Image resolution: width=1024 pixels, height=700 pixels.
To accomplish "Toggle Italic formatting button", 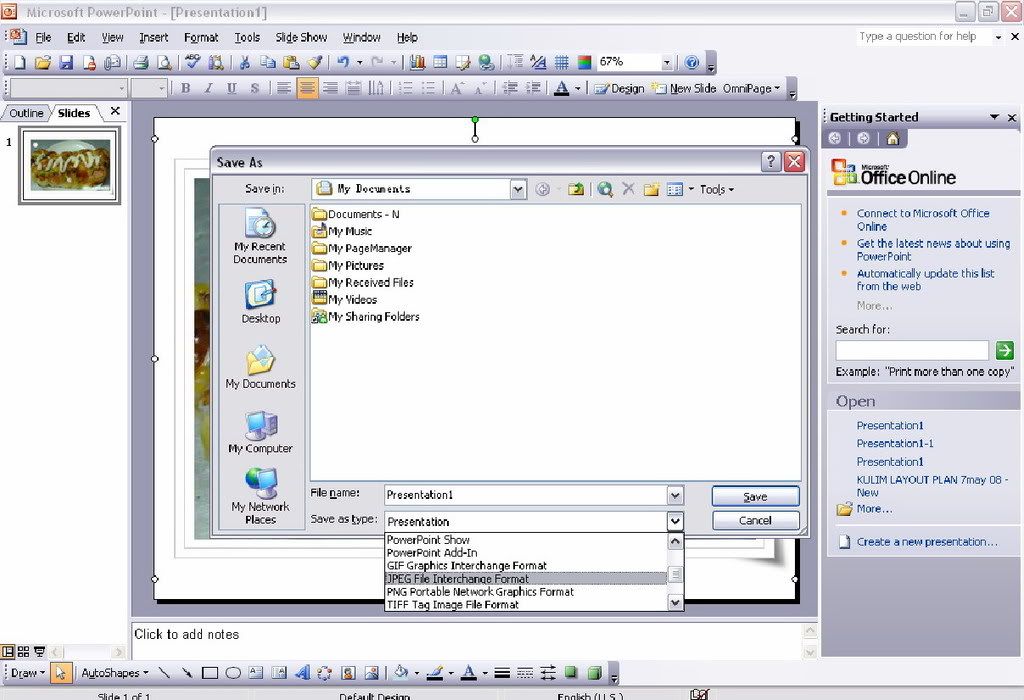I will [x=208, y=88].
